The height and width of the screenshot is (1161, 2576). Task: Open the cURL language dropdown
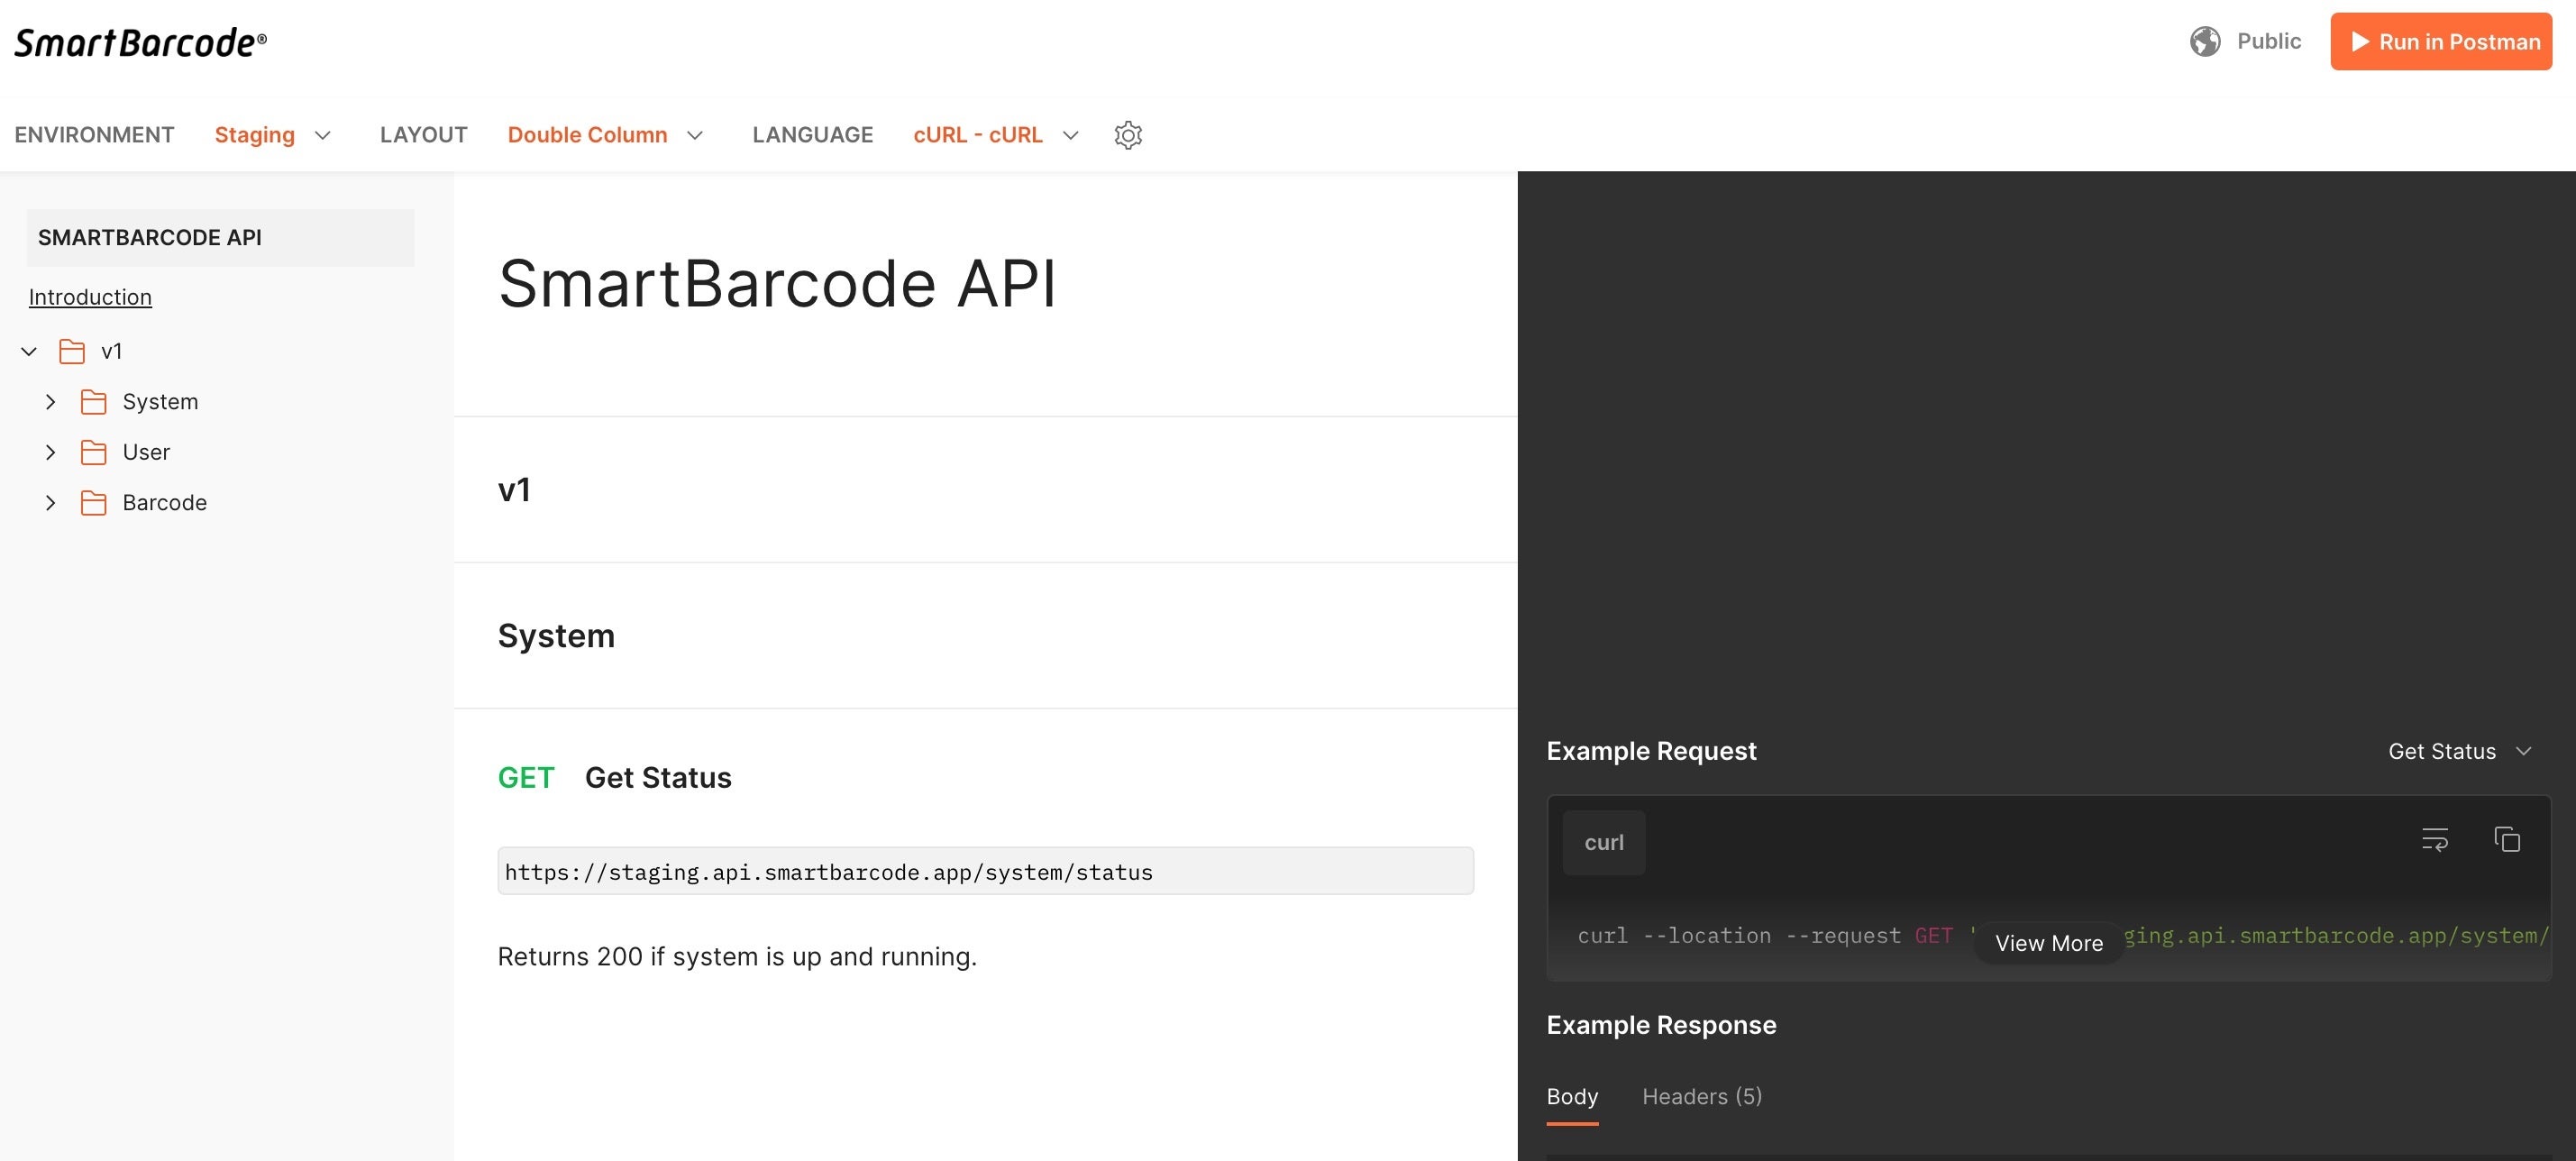click(x=995, y=135)
